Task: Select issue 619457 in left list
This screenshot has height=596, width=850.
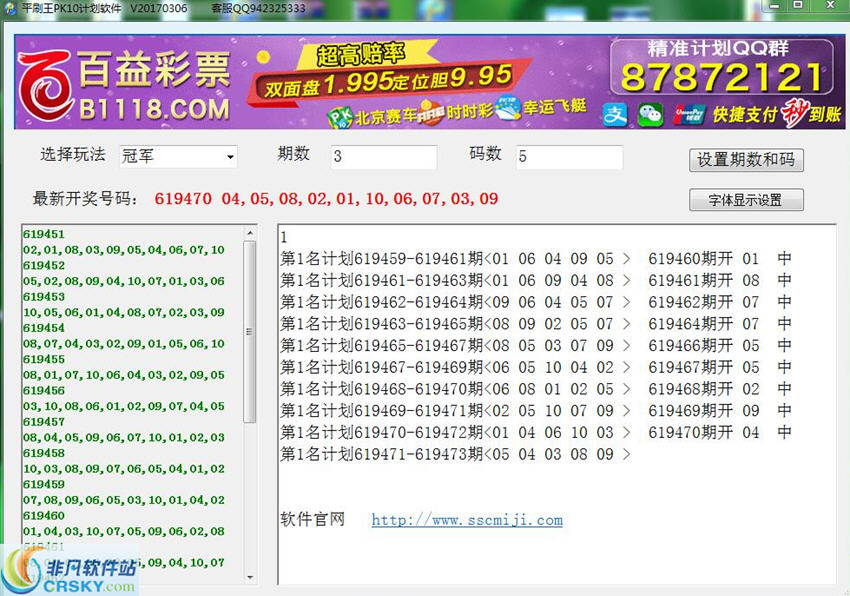Action: (43, 422)
